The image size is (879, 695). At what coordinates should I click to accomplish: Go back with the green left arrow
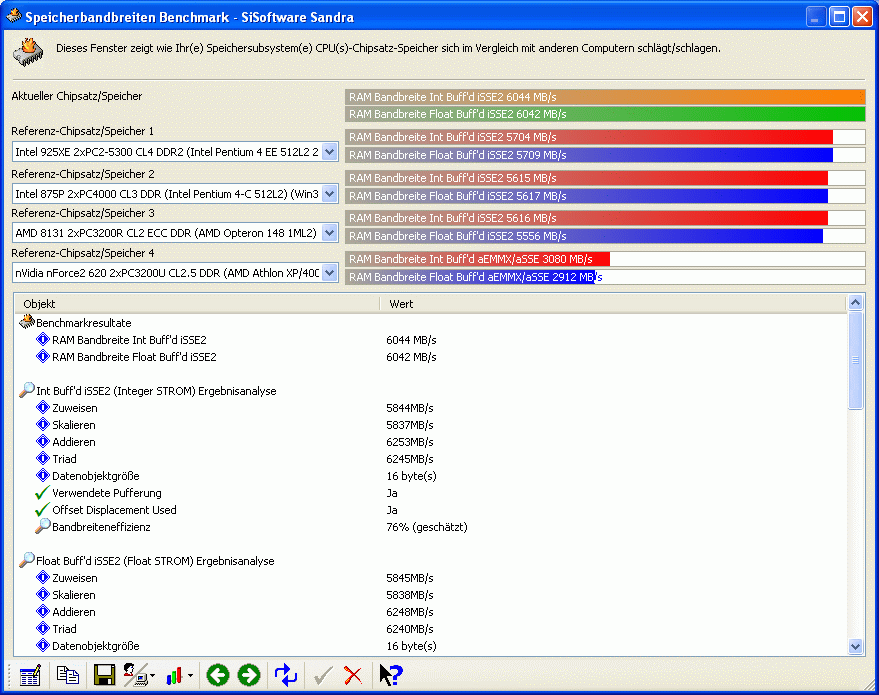pyautogui.click(x=218, y=675)
